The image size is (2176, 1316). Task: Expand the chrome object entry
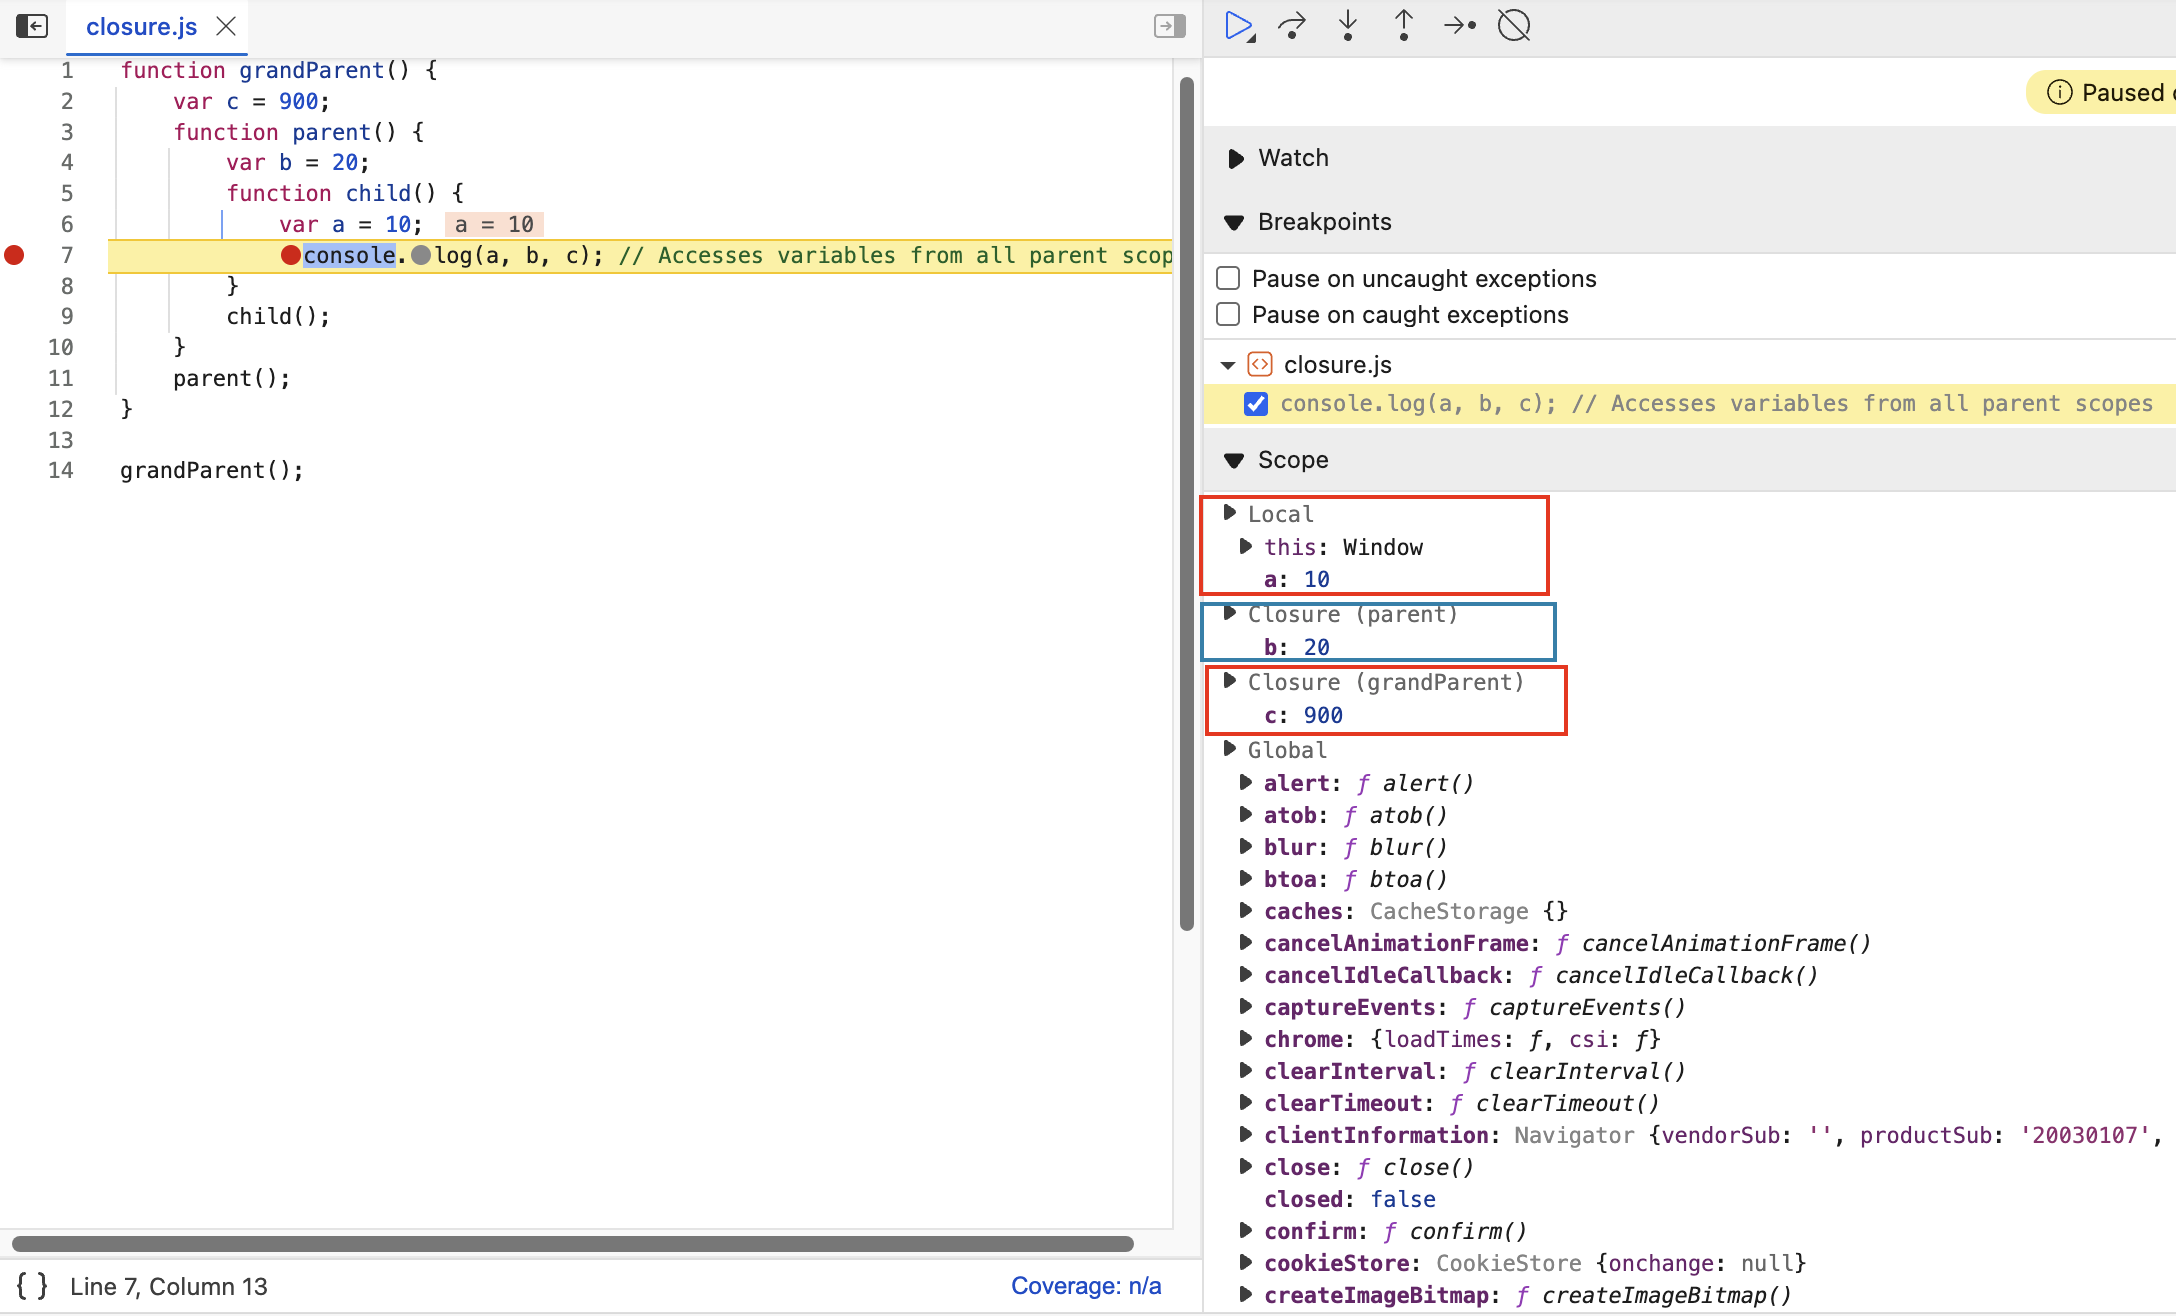tap(1246, 1038)
